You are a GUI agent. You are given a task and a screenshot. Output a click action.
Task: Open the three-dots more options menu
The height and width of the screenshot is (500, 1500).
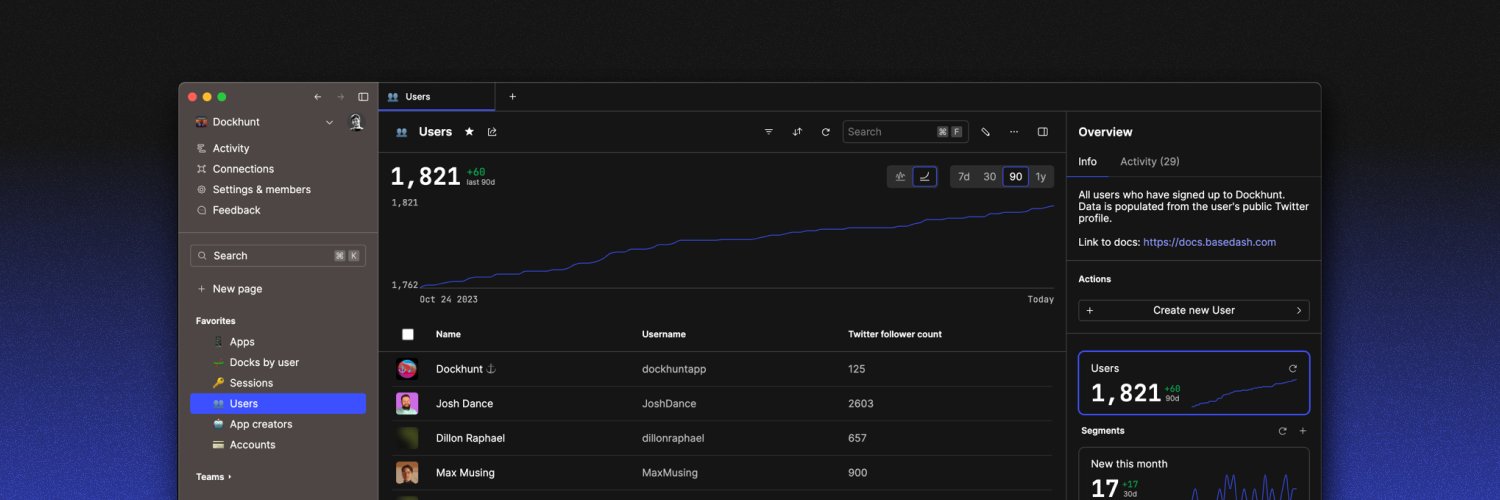[x=1014, y=132]
